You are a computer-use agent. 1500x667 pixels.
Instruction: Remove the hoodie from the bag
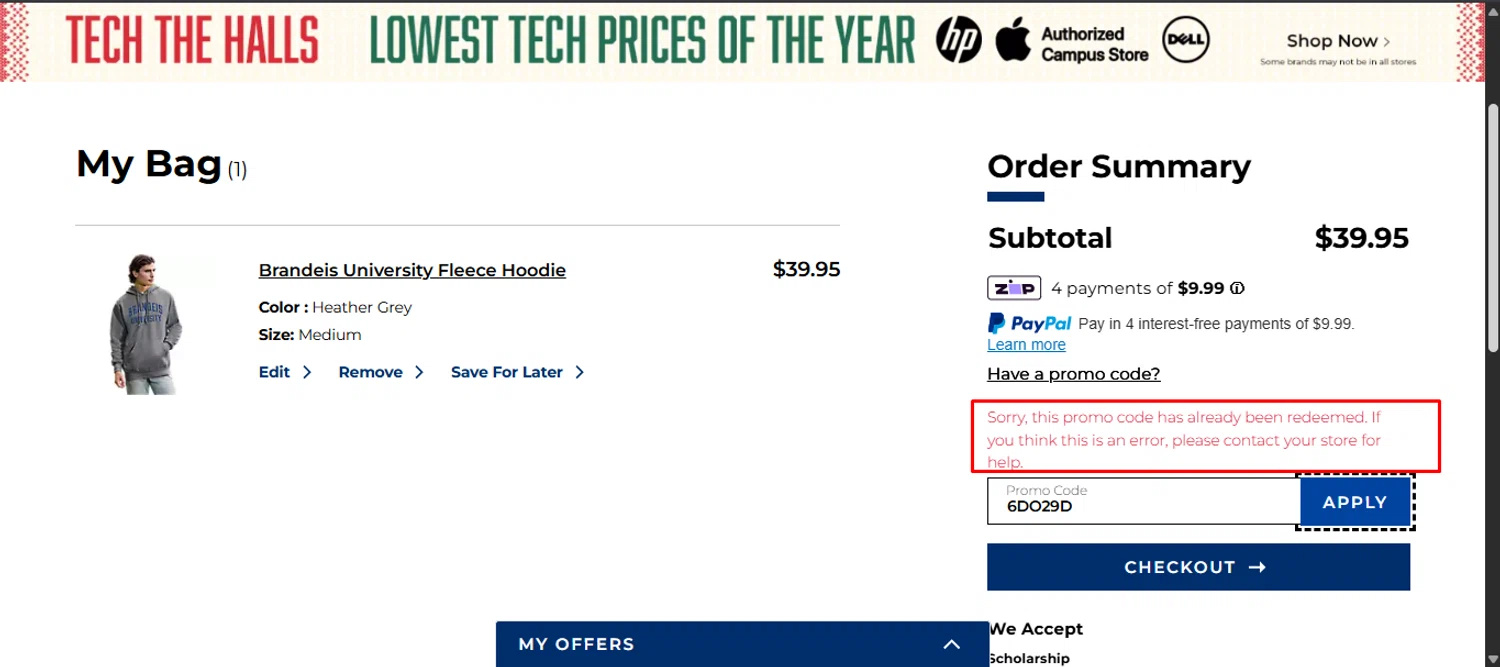371,372
